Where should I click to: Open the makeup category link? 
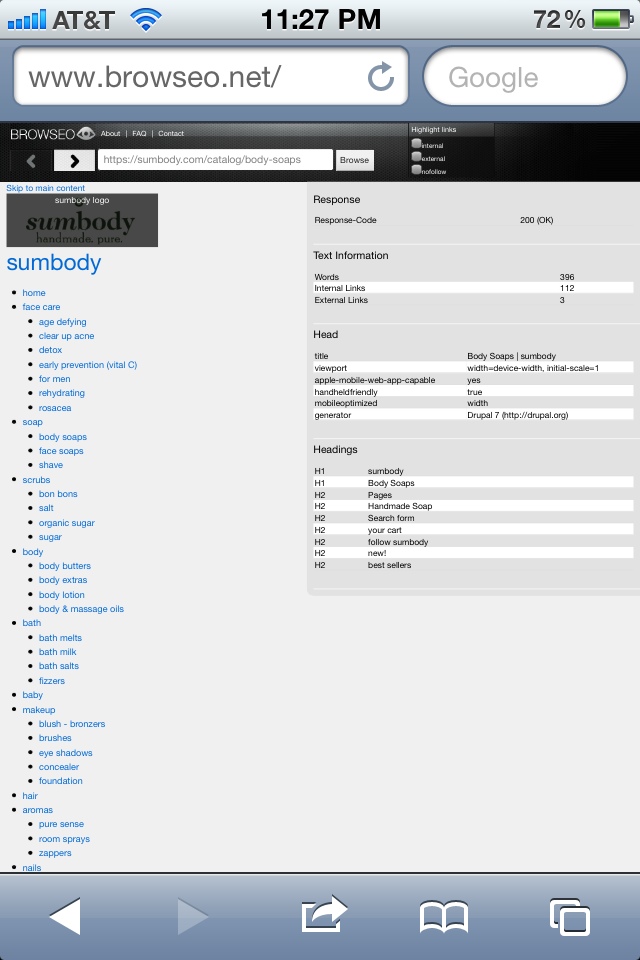coord(39,710)
